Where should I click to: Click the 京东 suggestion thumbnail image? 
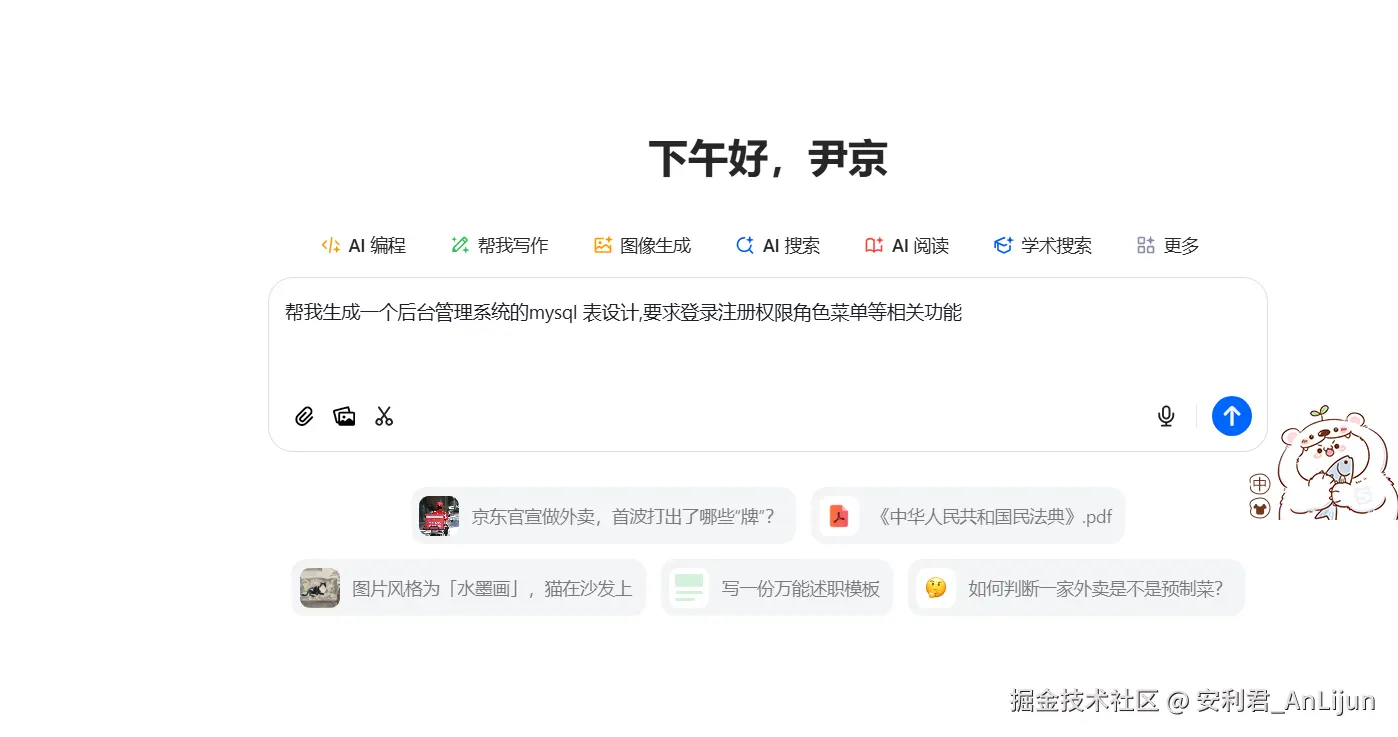pyautogui.click(x=439, y=516)
